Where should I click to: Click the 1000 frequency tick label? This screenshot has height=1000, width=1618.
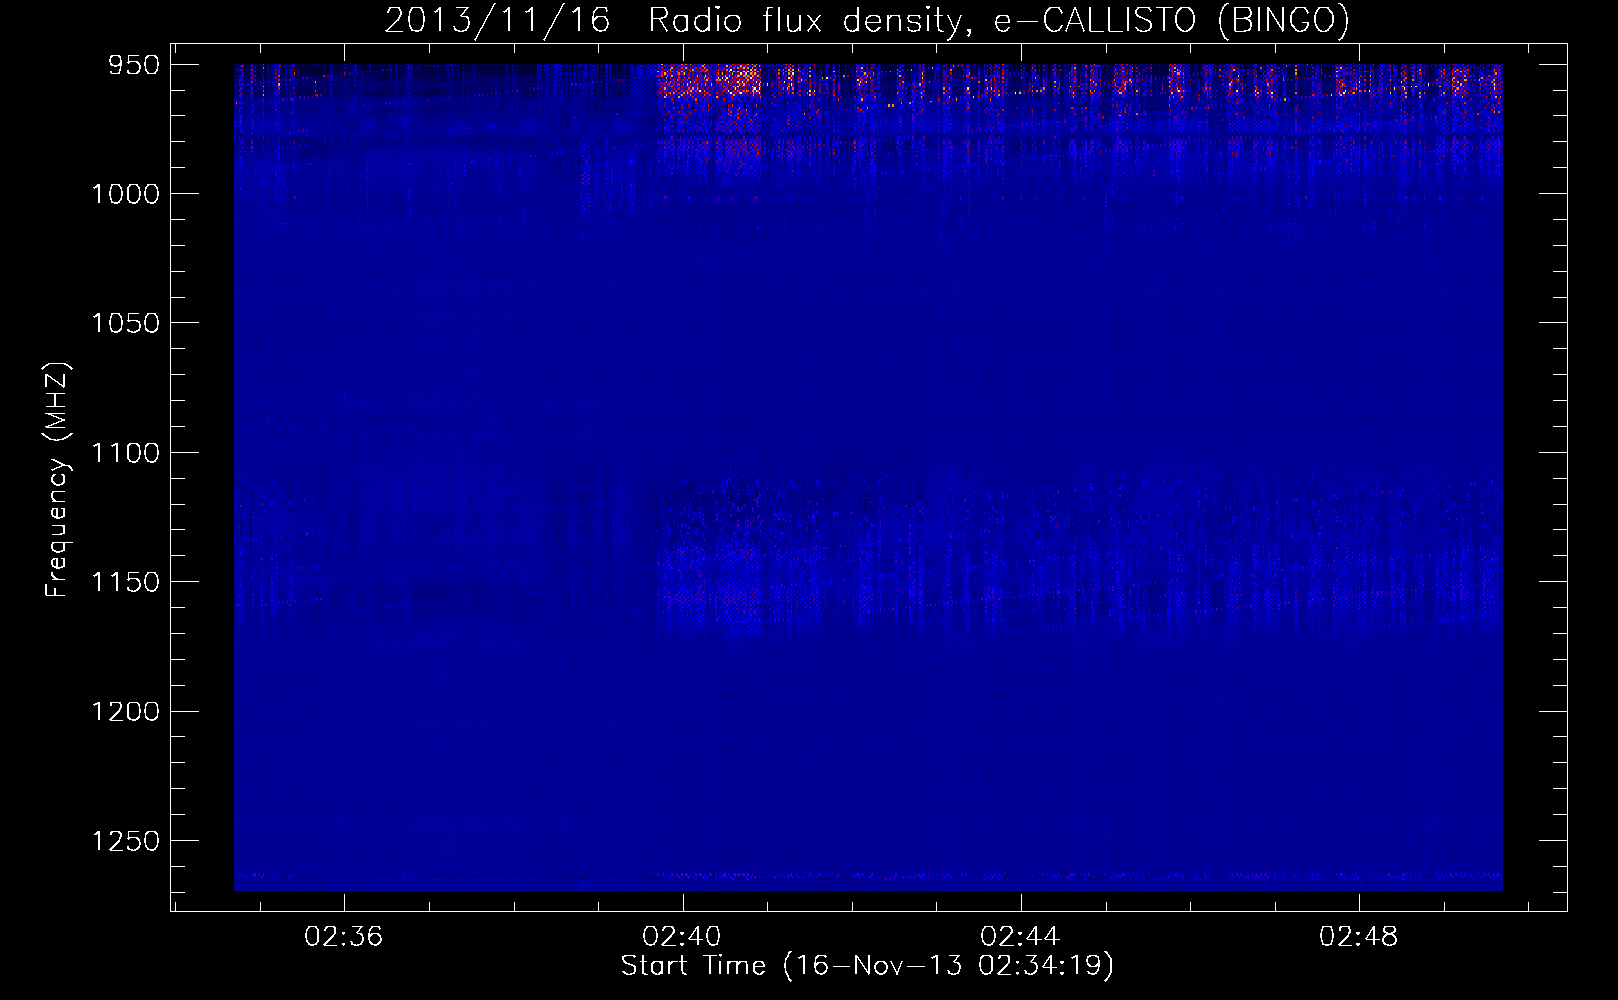125,194
